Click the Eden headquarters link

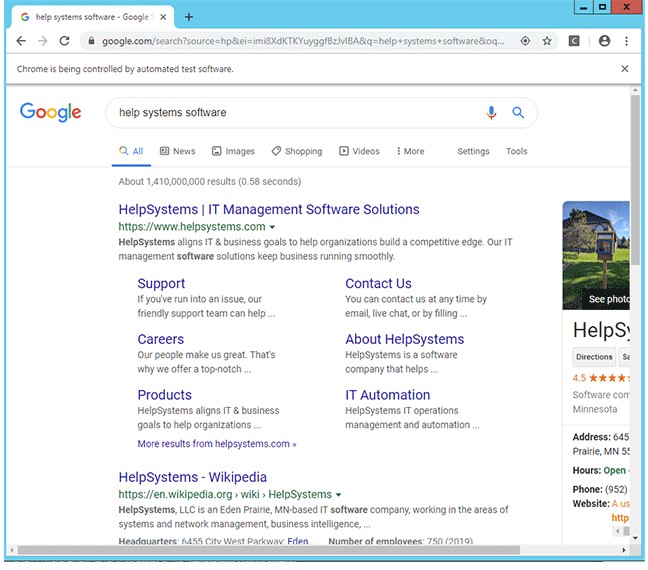(x=298, y=541)
